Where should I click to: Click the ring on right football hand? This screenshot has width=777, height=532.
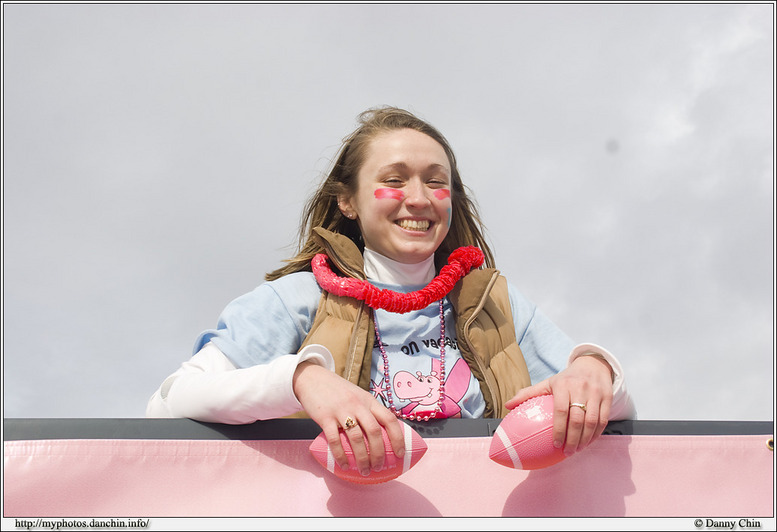point(578,406)
